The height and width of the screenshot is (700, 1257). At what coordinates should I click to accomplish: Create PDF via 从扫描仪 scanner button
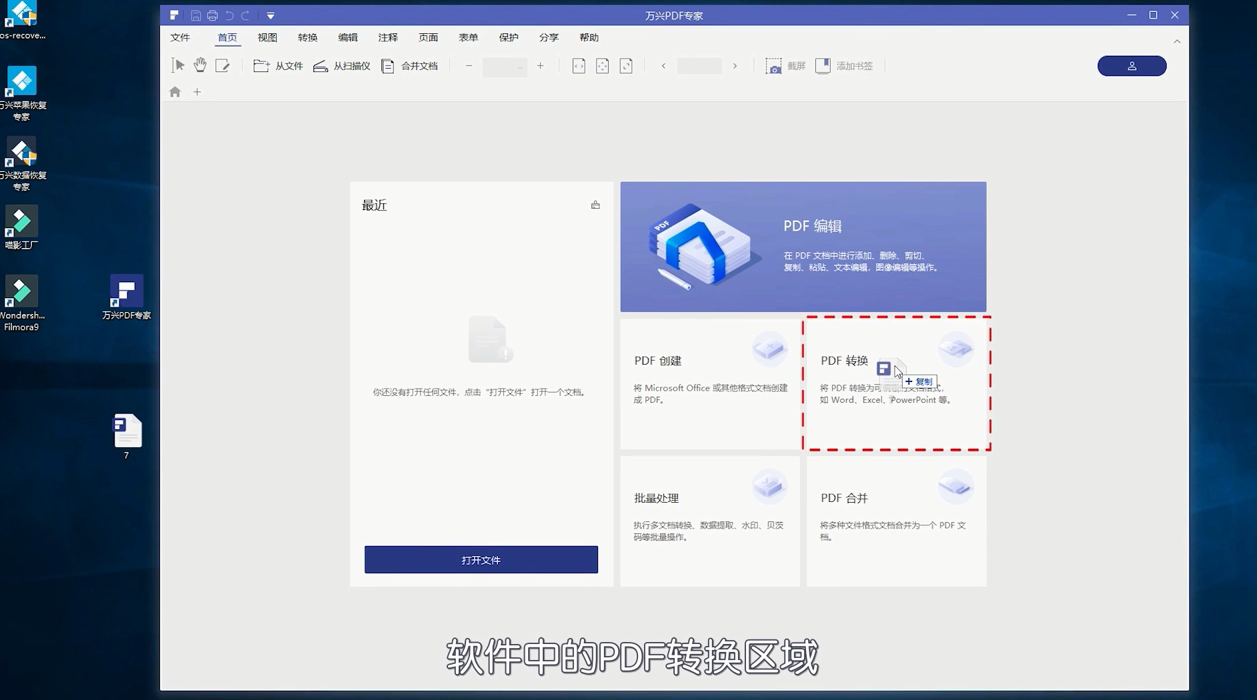(342, 66)
